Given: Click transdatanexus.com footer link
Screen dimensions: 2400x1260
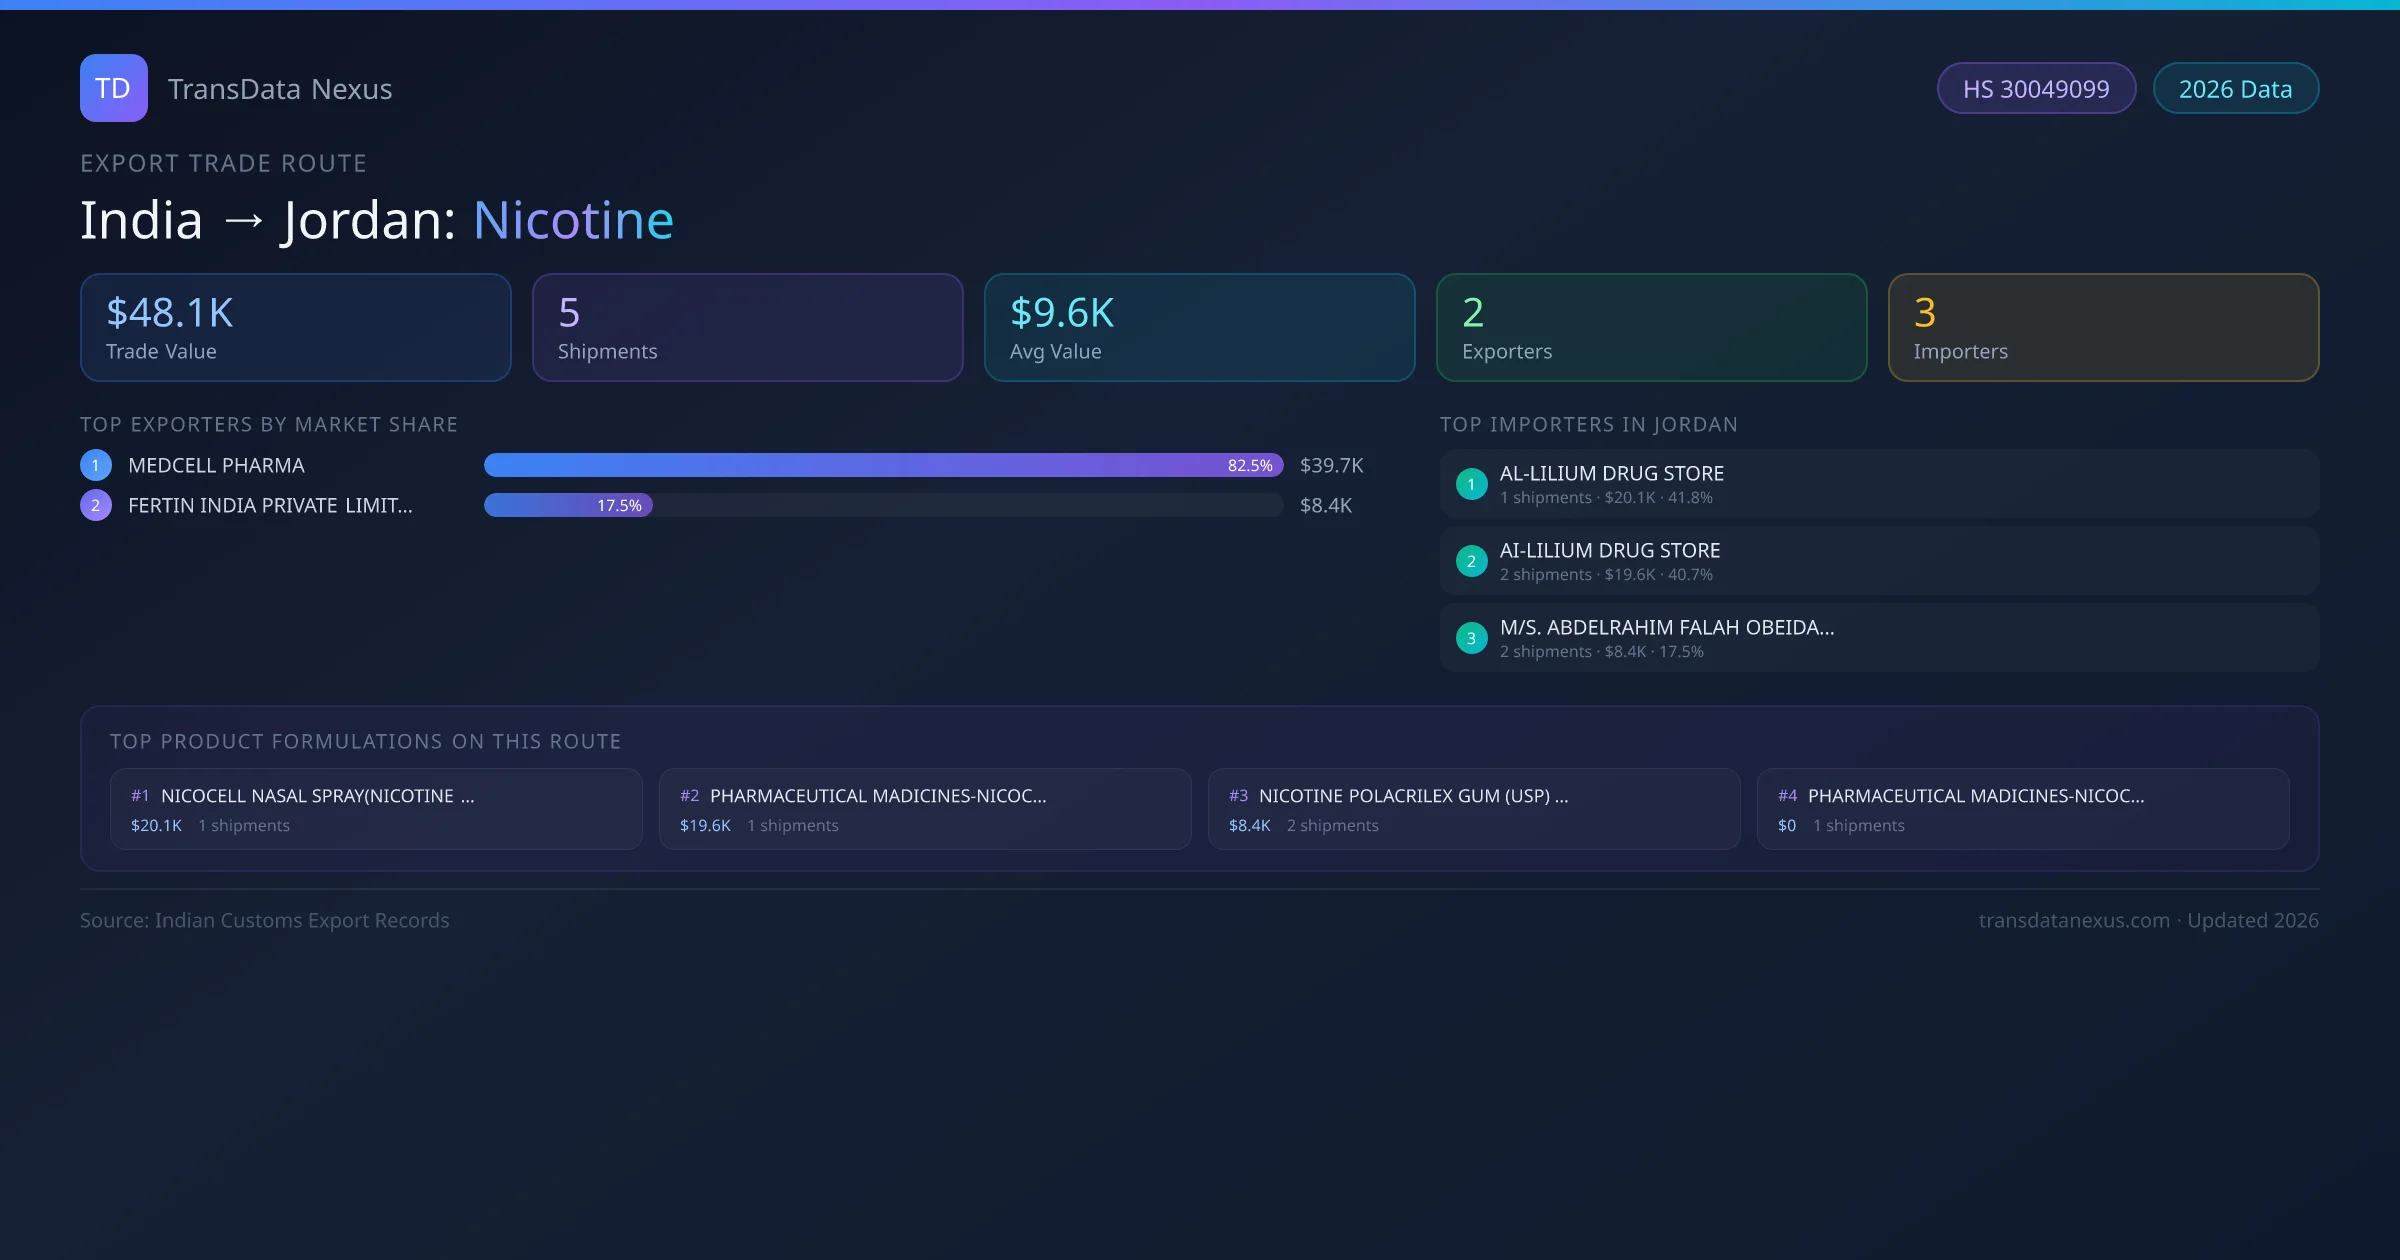Looking at the screenshot, I should pyautogui.click(x=2074, y=920).
